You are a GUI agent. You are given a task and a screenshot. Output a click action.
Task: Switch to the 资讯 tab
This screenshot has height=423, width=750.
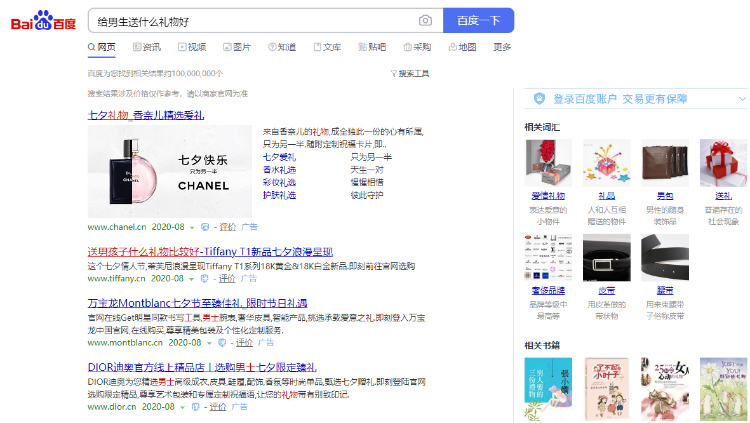point(147,47)
